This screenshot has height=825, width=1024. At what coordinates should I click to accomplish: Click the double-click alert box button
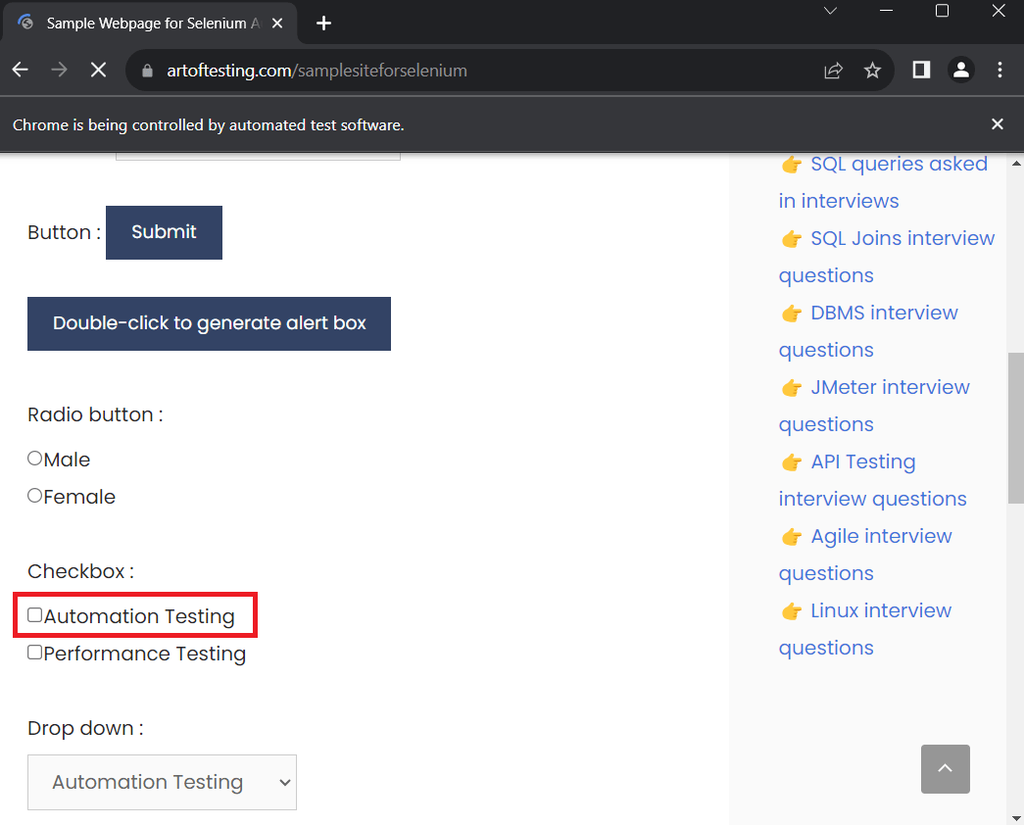(x=209, y=324)
